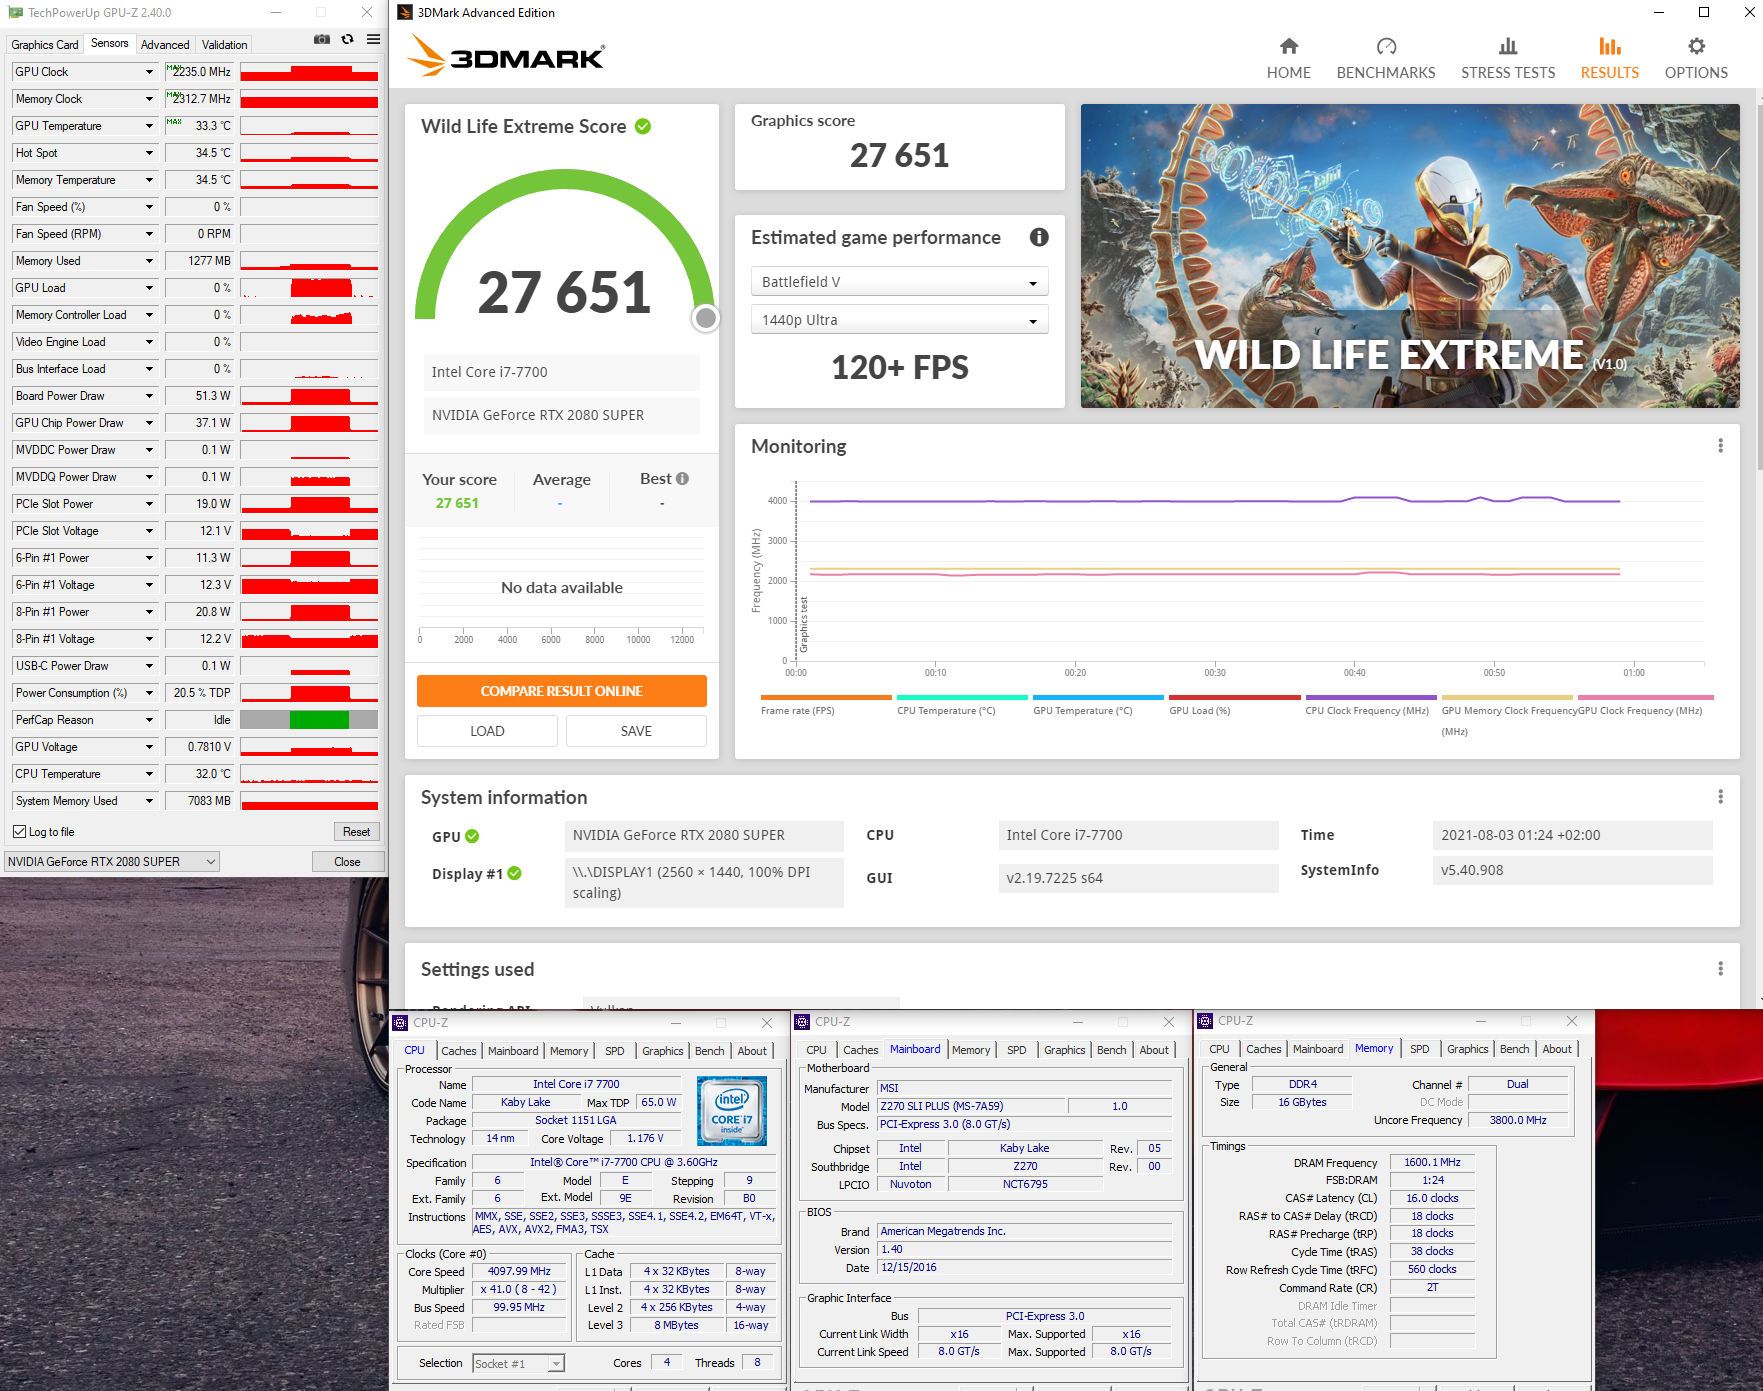Click GPU-Z window title icon
1763x1391 pixels.
coord(15,12)
